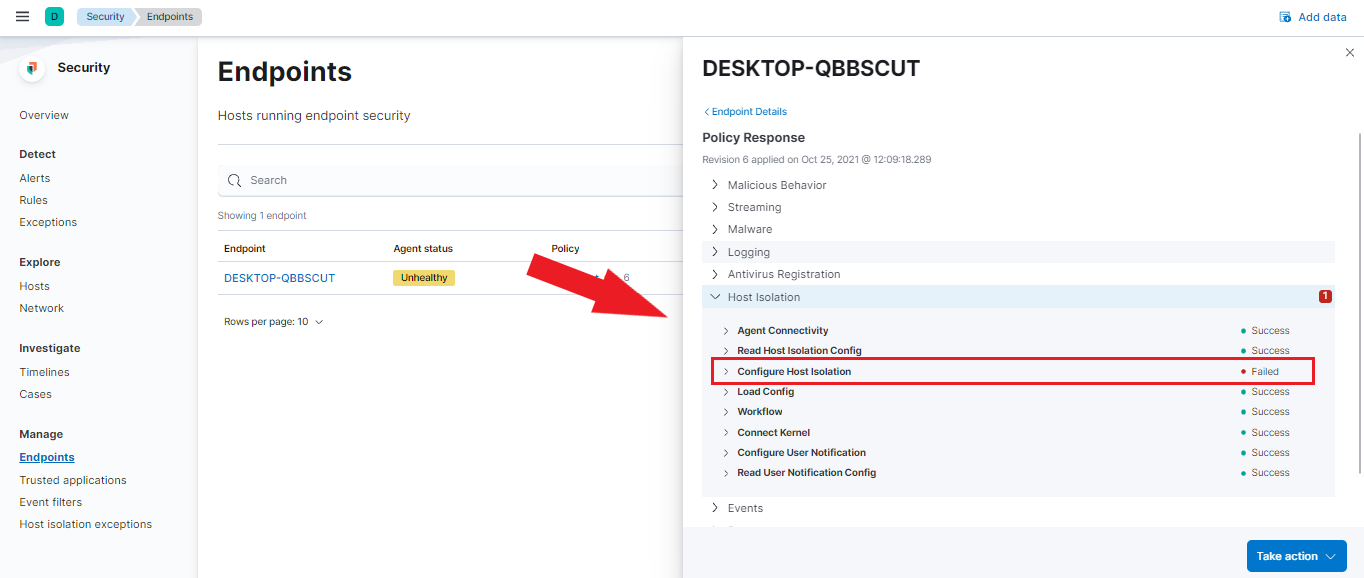
Task: Click the Unhealthy agent status badge
Action: pyautogui.click(x=424, y=278)
